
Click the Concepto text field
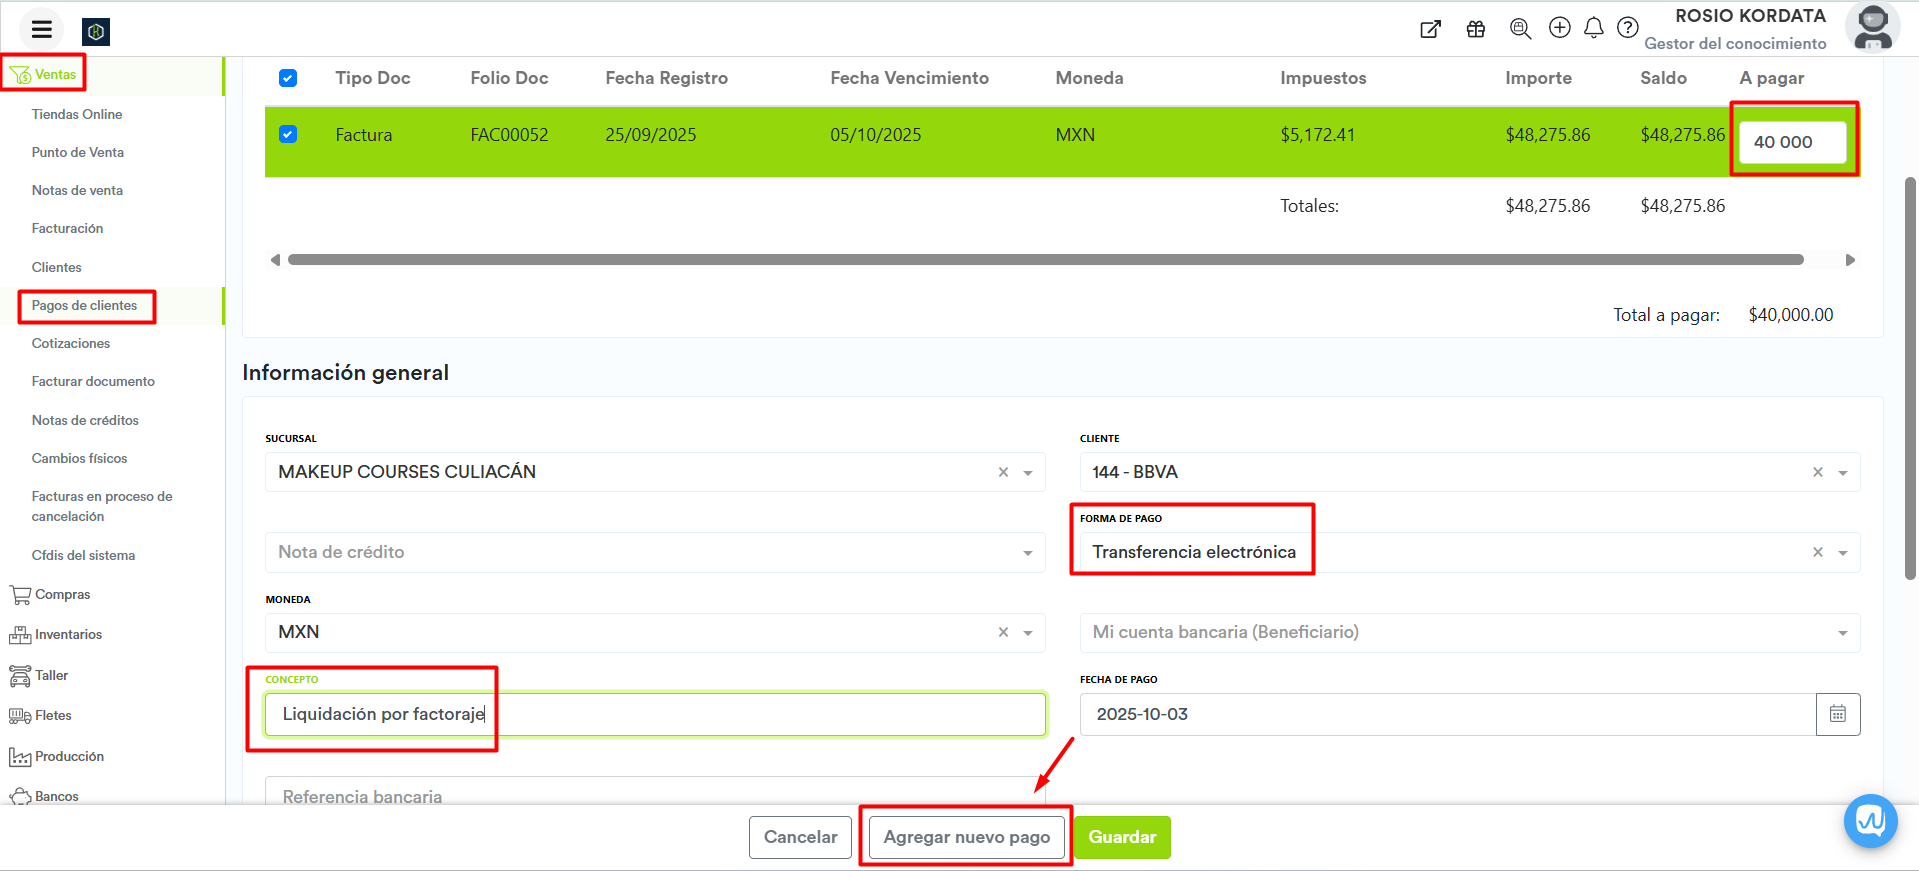[x=655, y=714]
